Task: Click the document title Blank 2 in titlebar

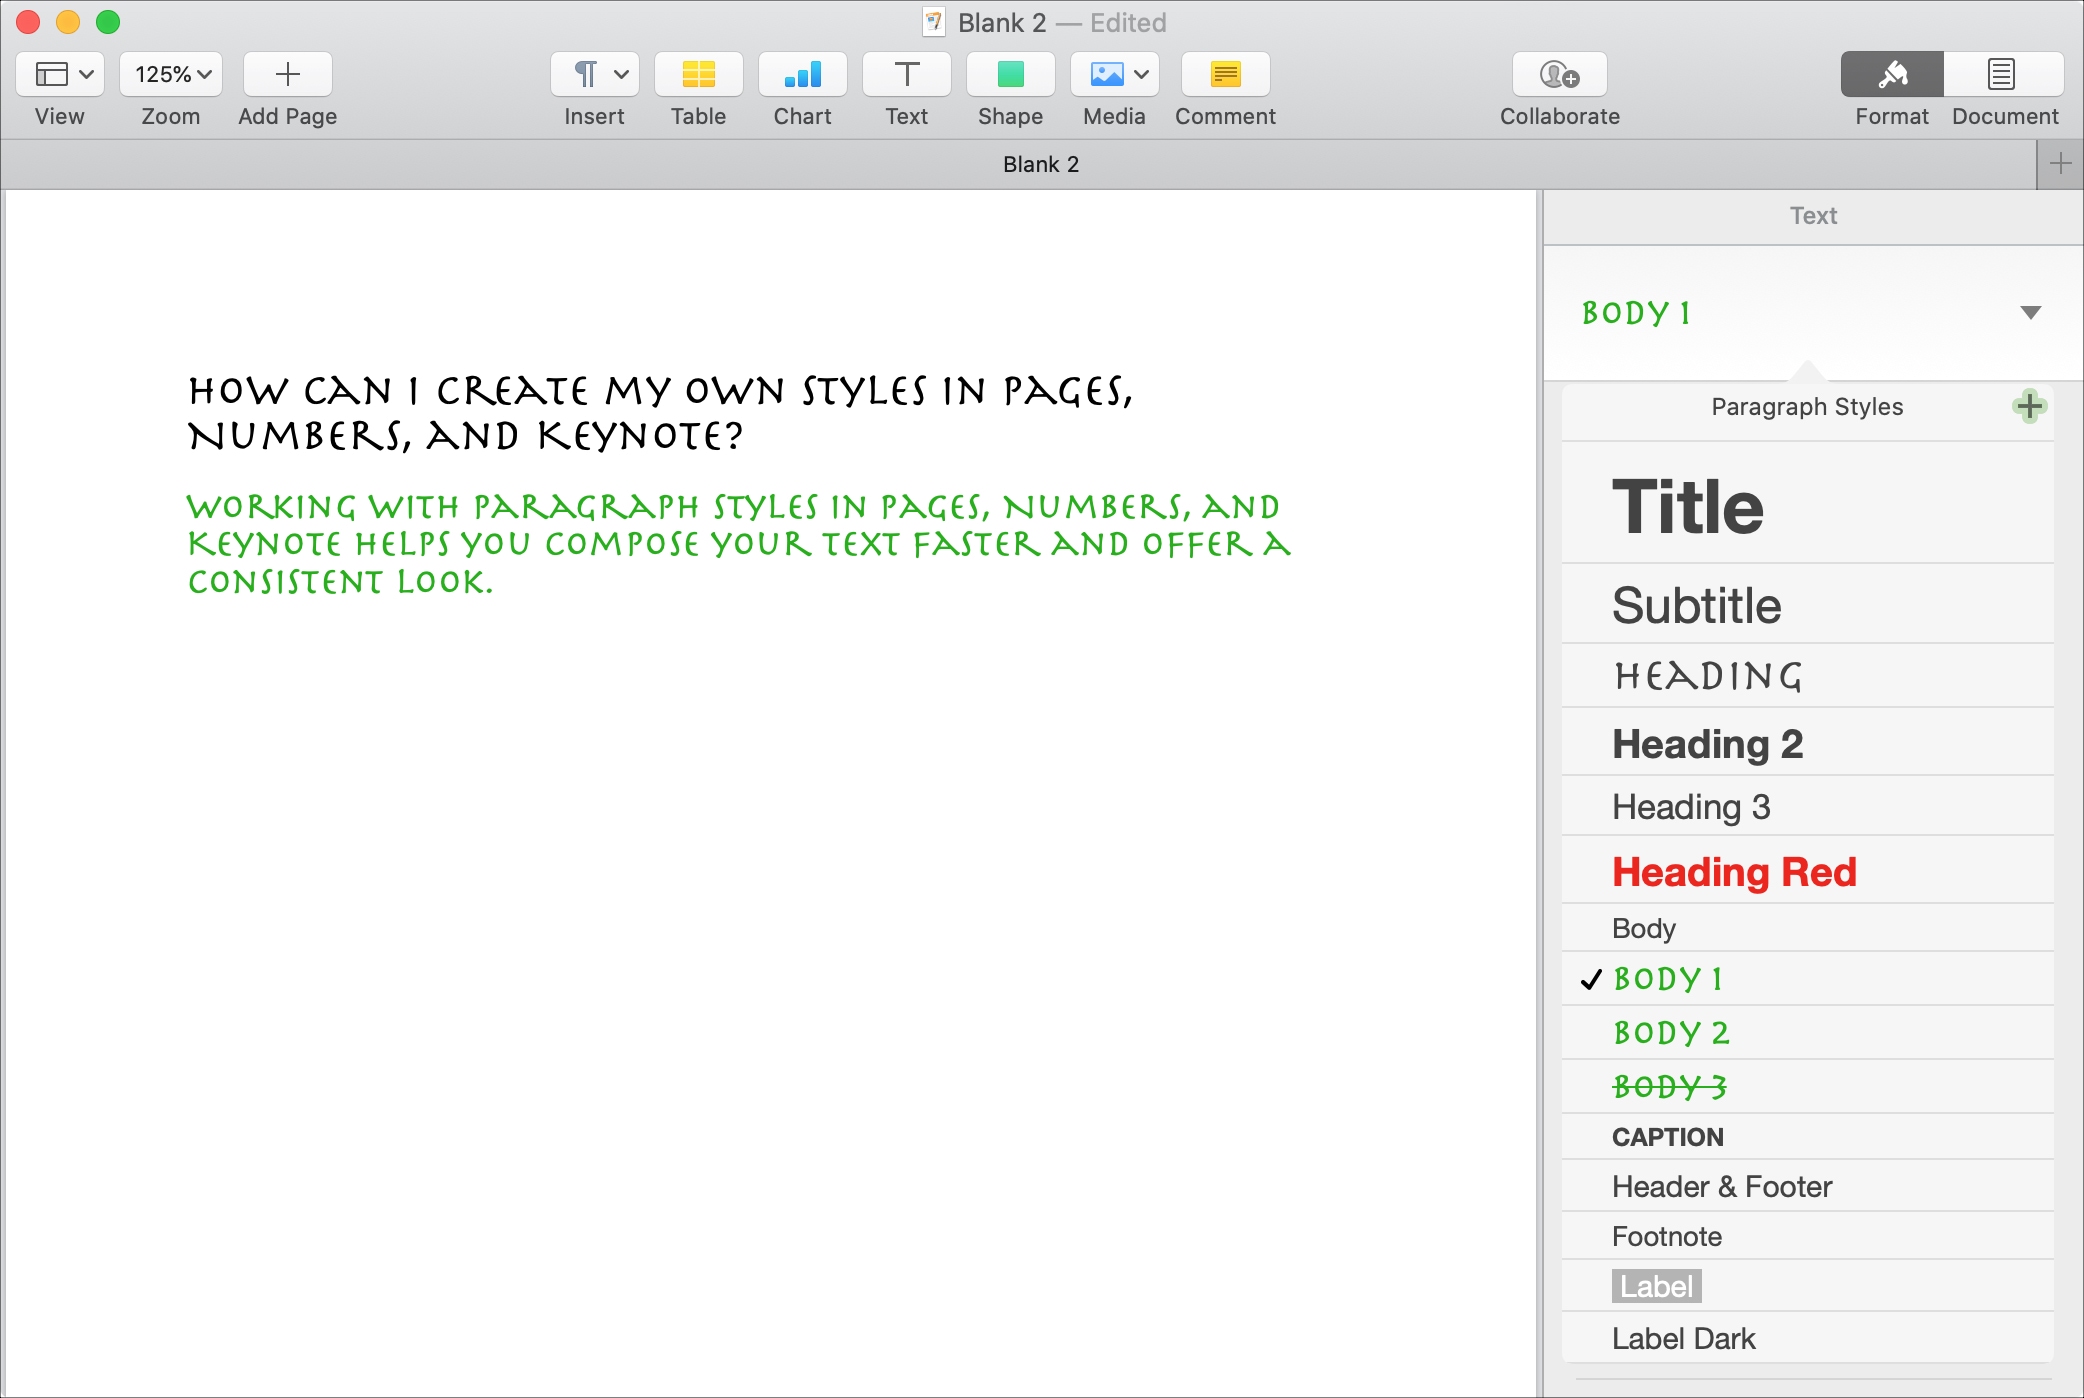Action: coord(1002,22)
